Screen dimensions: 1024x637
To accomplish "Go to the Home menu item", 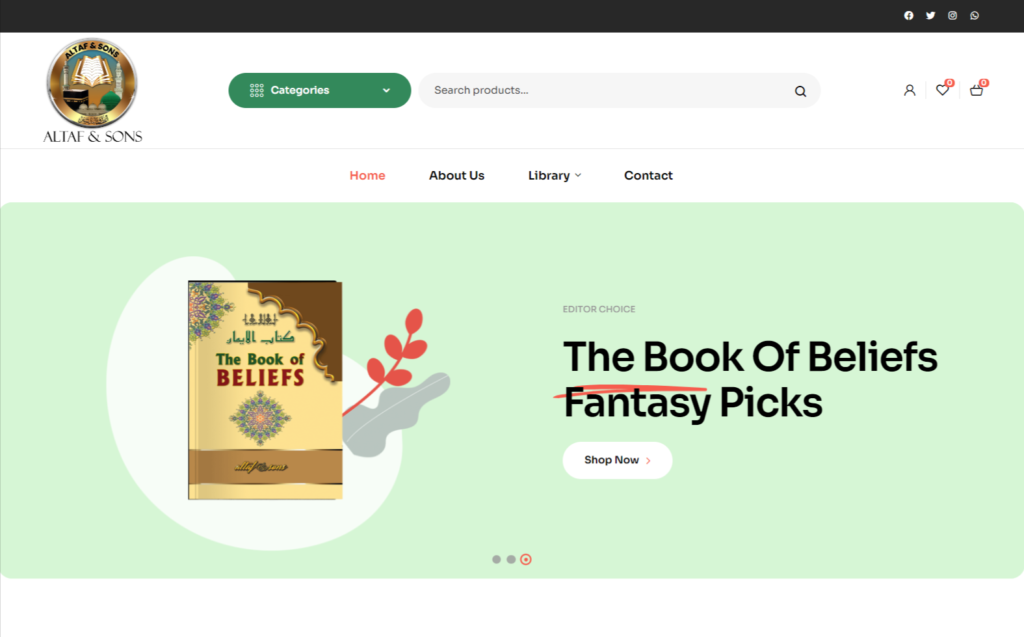I will [367, 175].
